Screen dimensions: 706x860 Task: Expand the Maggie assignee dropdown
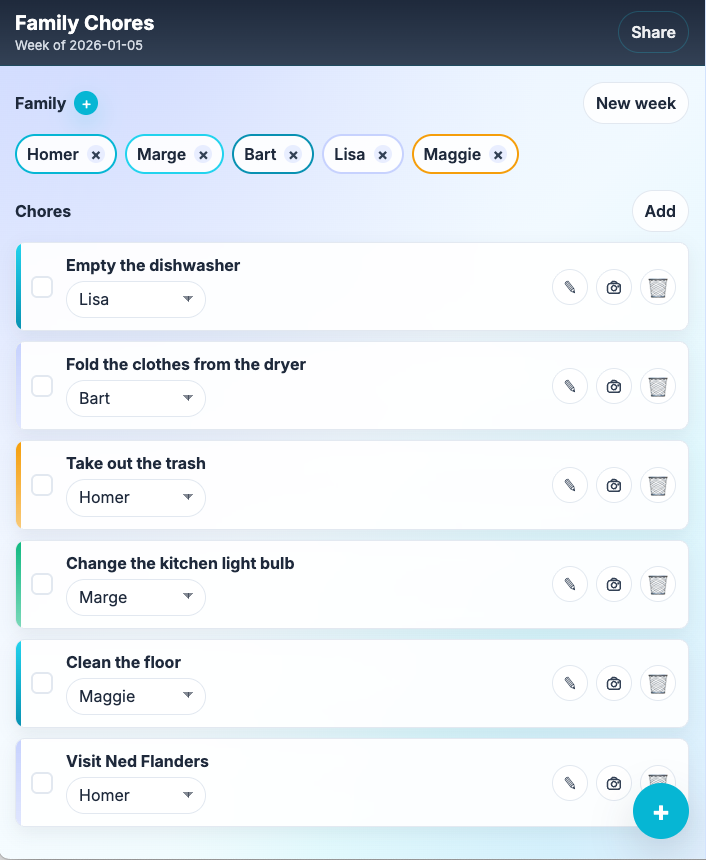pos(136,696)
